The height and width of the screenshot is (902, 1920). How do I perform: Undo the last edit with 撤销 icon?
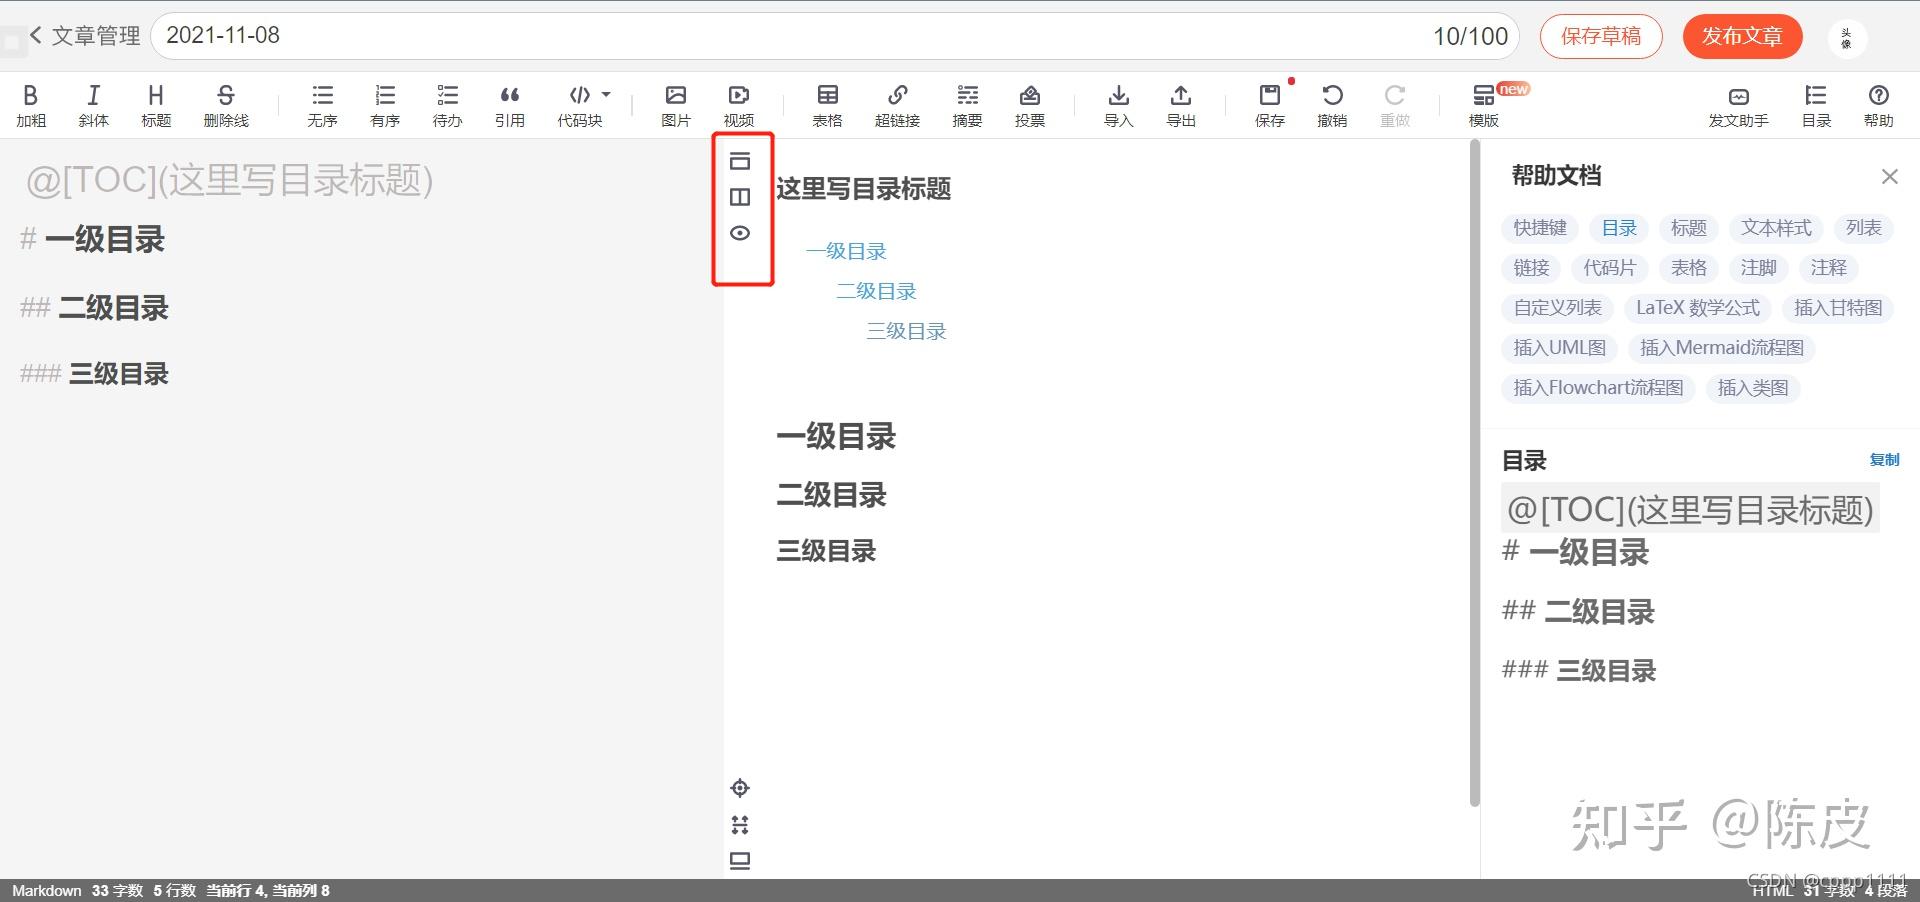point(1332,104)
